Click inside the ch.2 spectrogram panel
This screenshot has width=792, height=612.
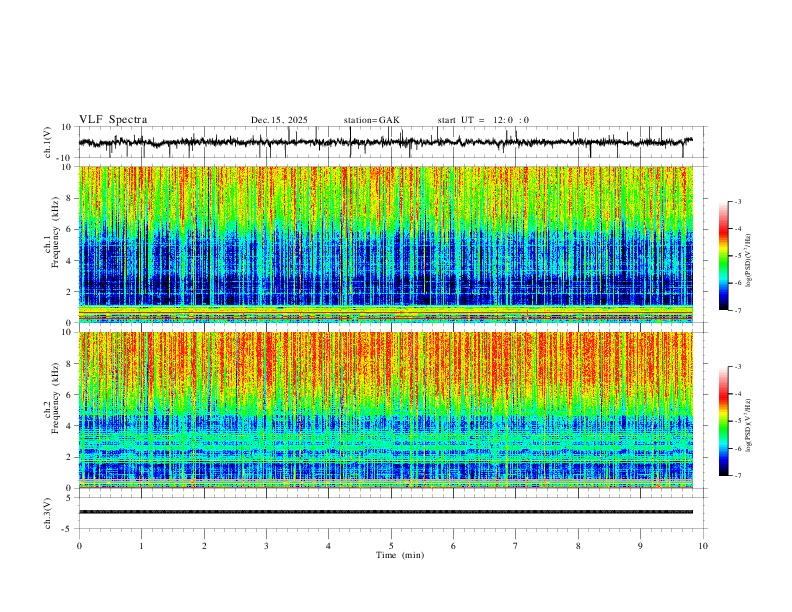(x=386, y=410)
